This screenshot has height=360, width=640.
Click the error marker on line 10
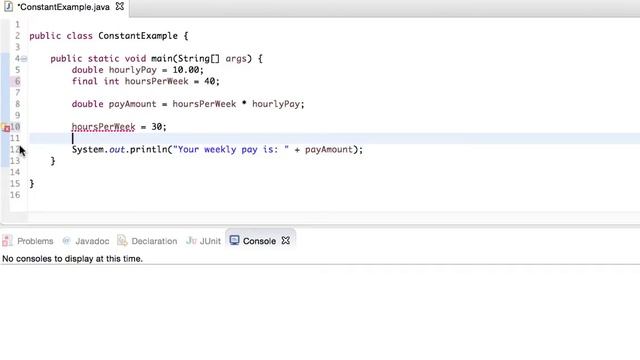click(x=6, y=128)
